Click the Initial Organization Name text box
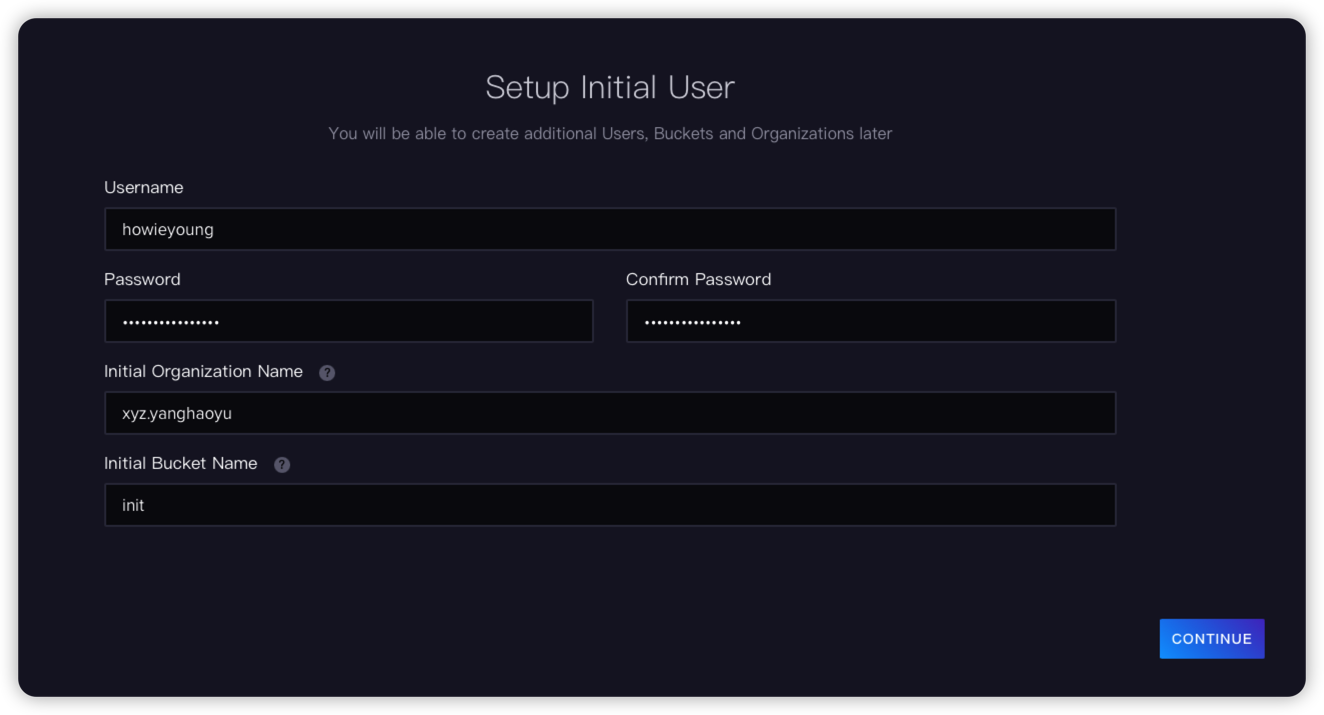This screenshot has width=1324, height=715. point(610,412)
